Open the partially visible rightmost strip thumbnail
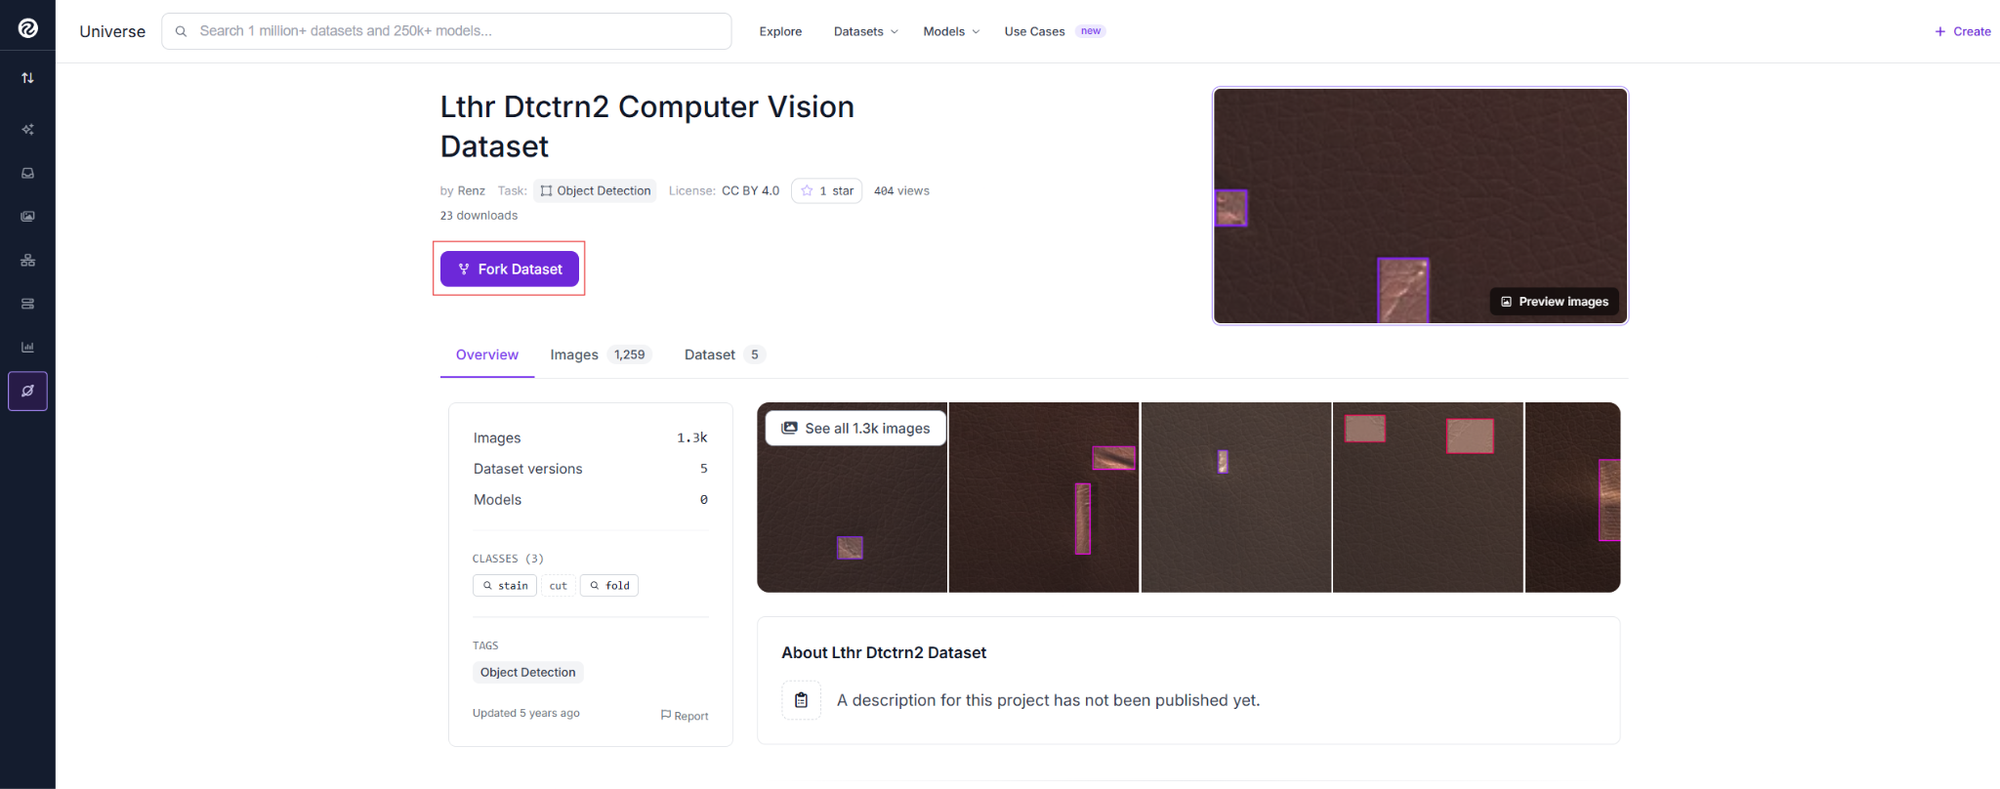This screenshot has height=789, width=2000. [x=1573, y=497]
